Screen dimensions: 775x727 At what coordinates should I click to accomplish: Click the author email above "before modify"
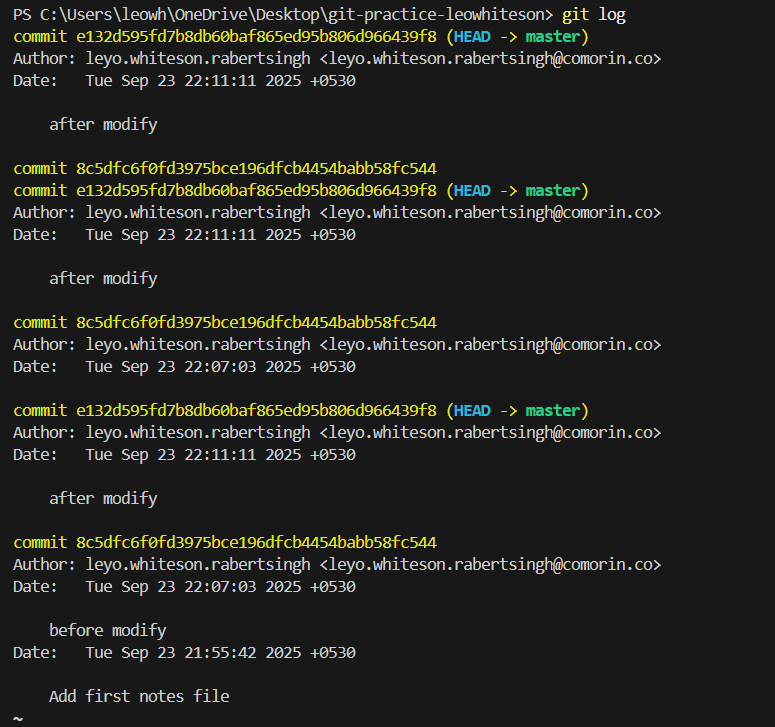pos(490,564)
